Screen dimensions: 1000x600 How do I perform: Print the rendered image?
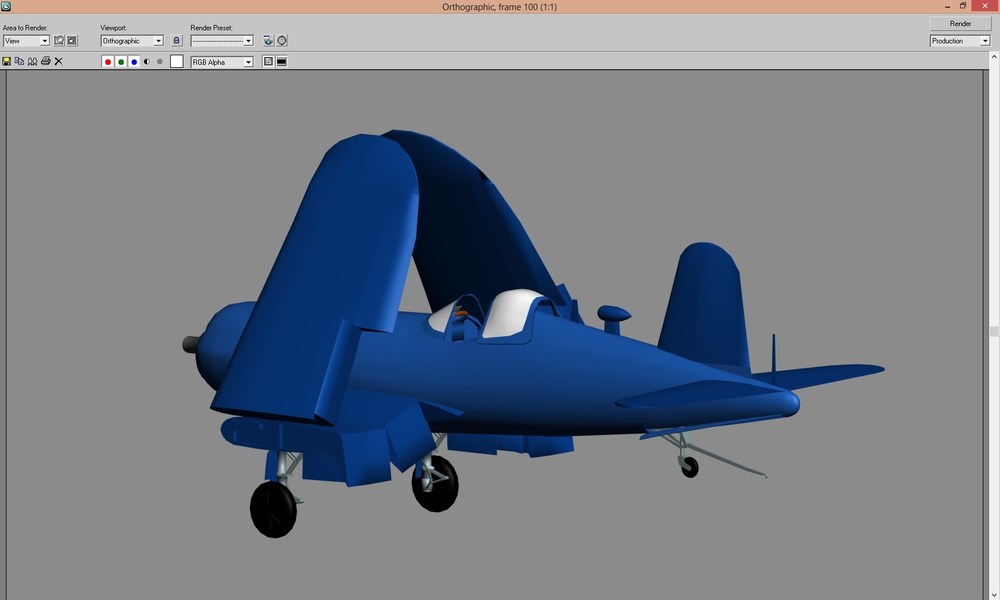pyautogui.click(x=45, y=61)
